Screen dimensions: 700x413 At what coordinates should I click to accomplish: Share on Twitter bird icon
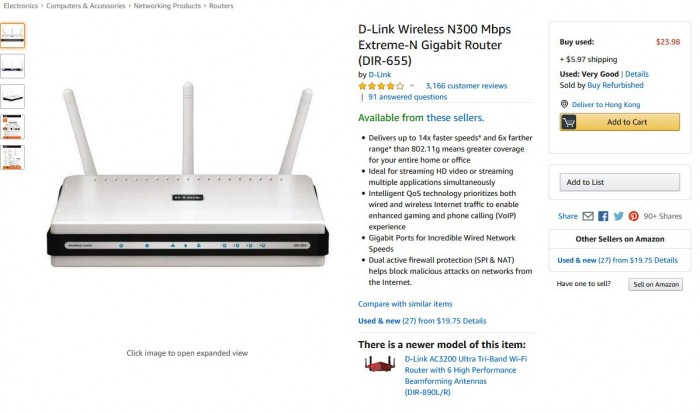pyautogui.click(x=618, y=216)
